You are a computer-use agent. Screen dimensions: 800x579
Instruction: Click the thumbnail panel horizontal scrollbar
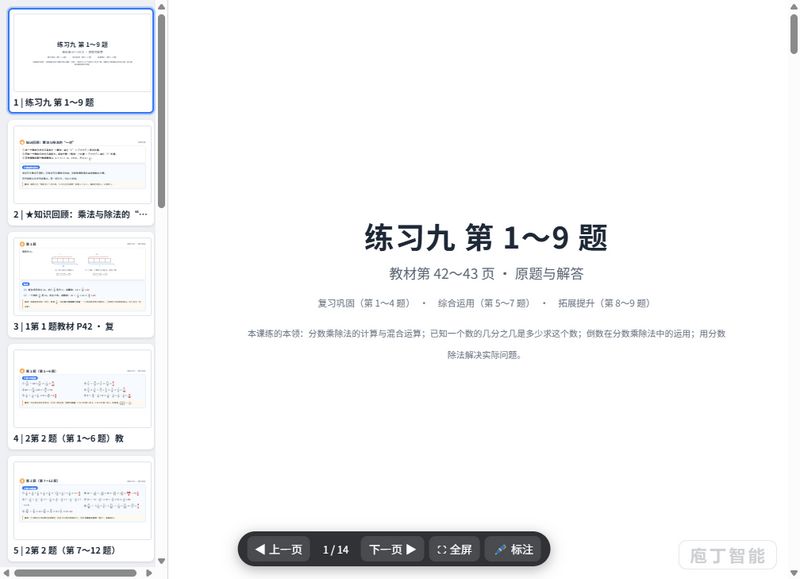tap(76, 573)
